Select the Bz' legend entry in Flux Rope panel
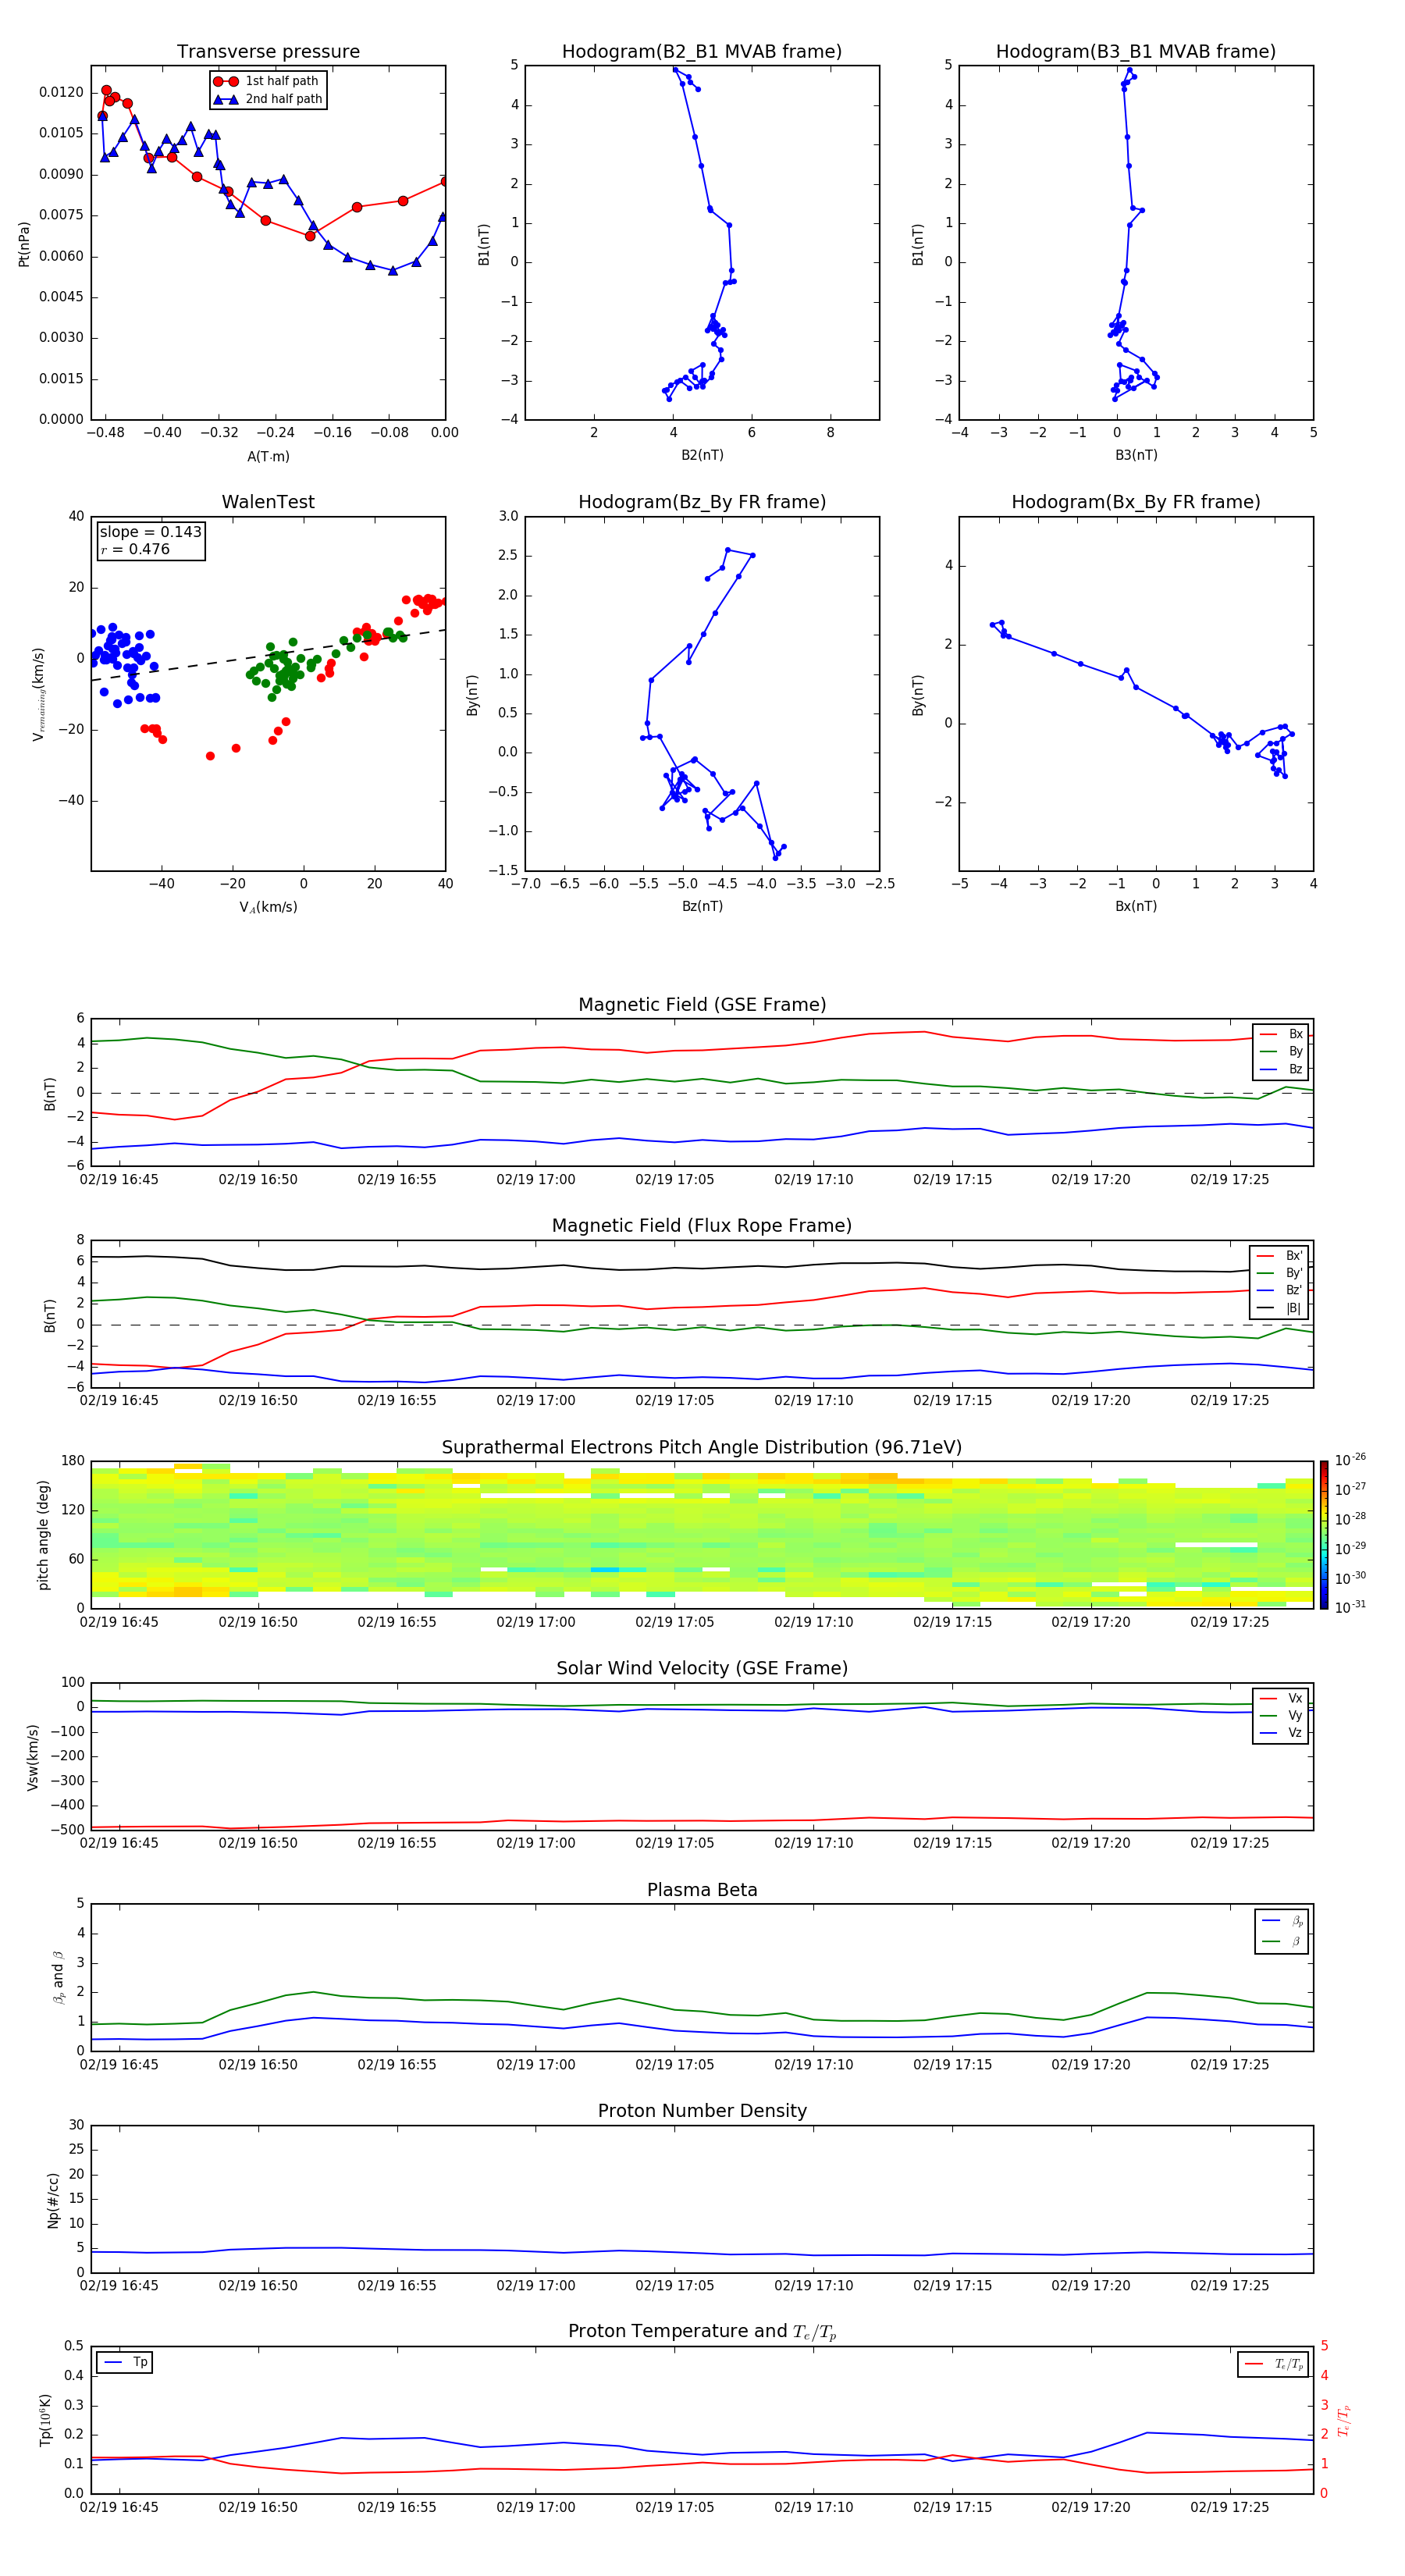Image resolution: width=1405 pixels, height=2576 pixels. (x=1280, y=1290)
